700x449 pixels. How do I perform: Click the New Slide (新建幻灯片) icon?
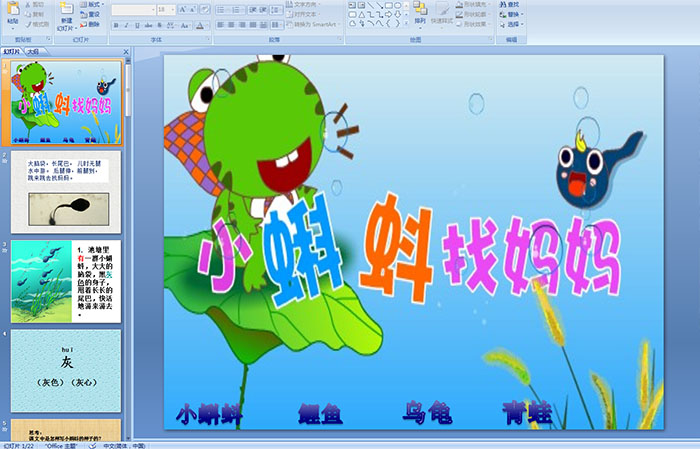(67, 9)
